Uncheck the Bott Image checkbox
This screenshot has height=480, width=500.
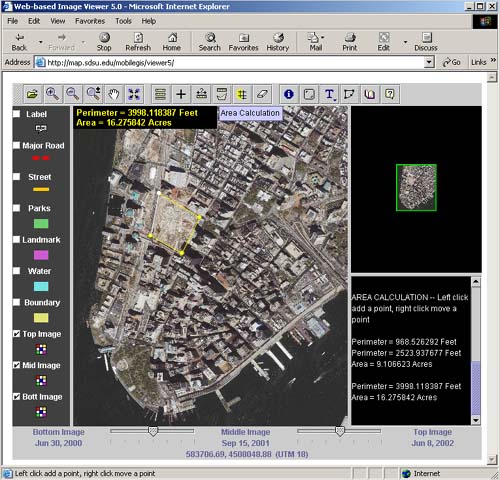(x=16, y=396)
